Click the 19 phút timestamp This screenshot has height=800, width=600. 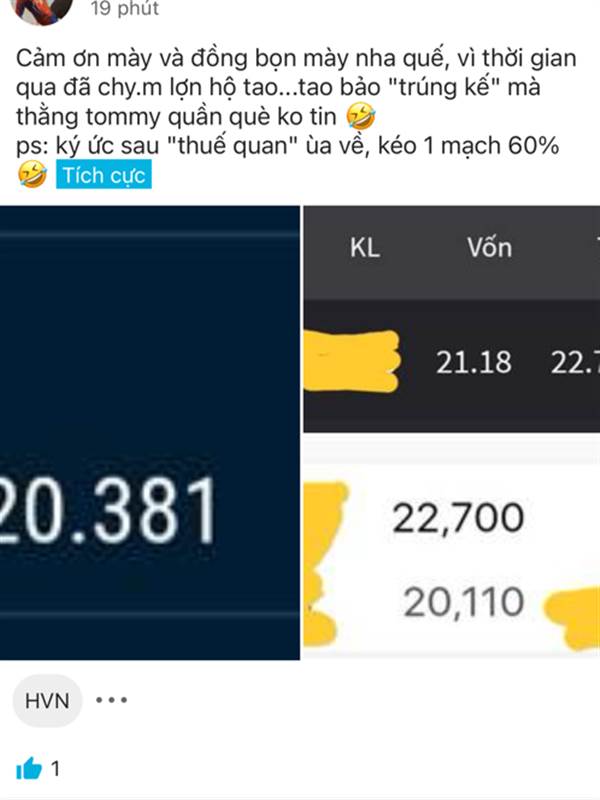[x=124, y=8]
